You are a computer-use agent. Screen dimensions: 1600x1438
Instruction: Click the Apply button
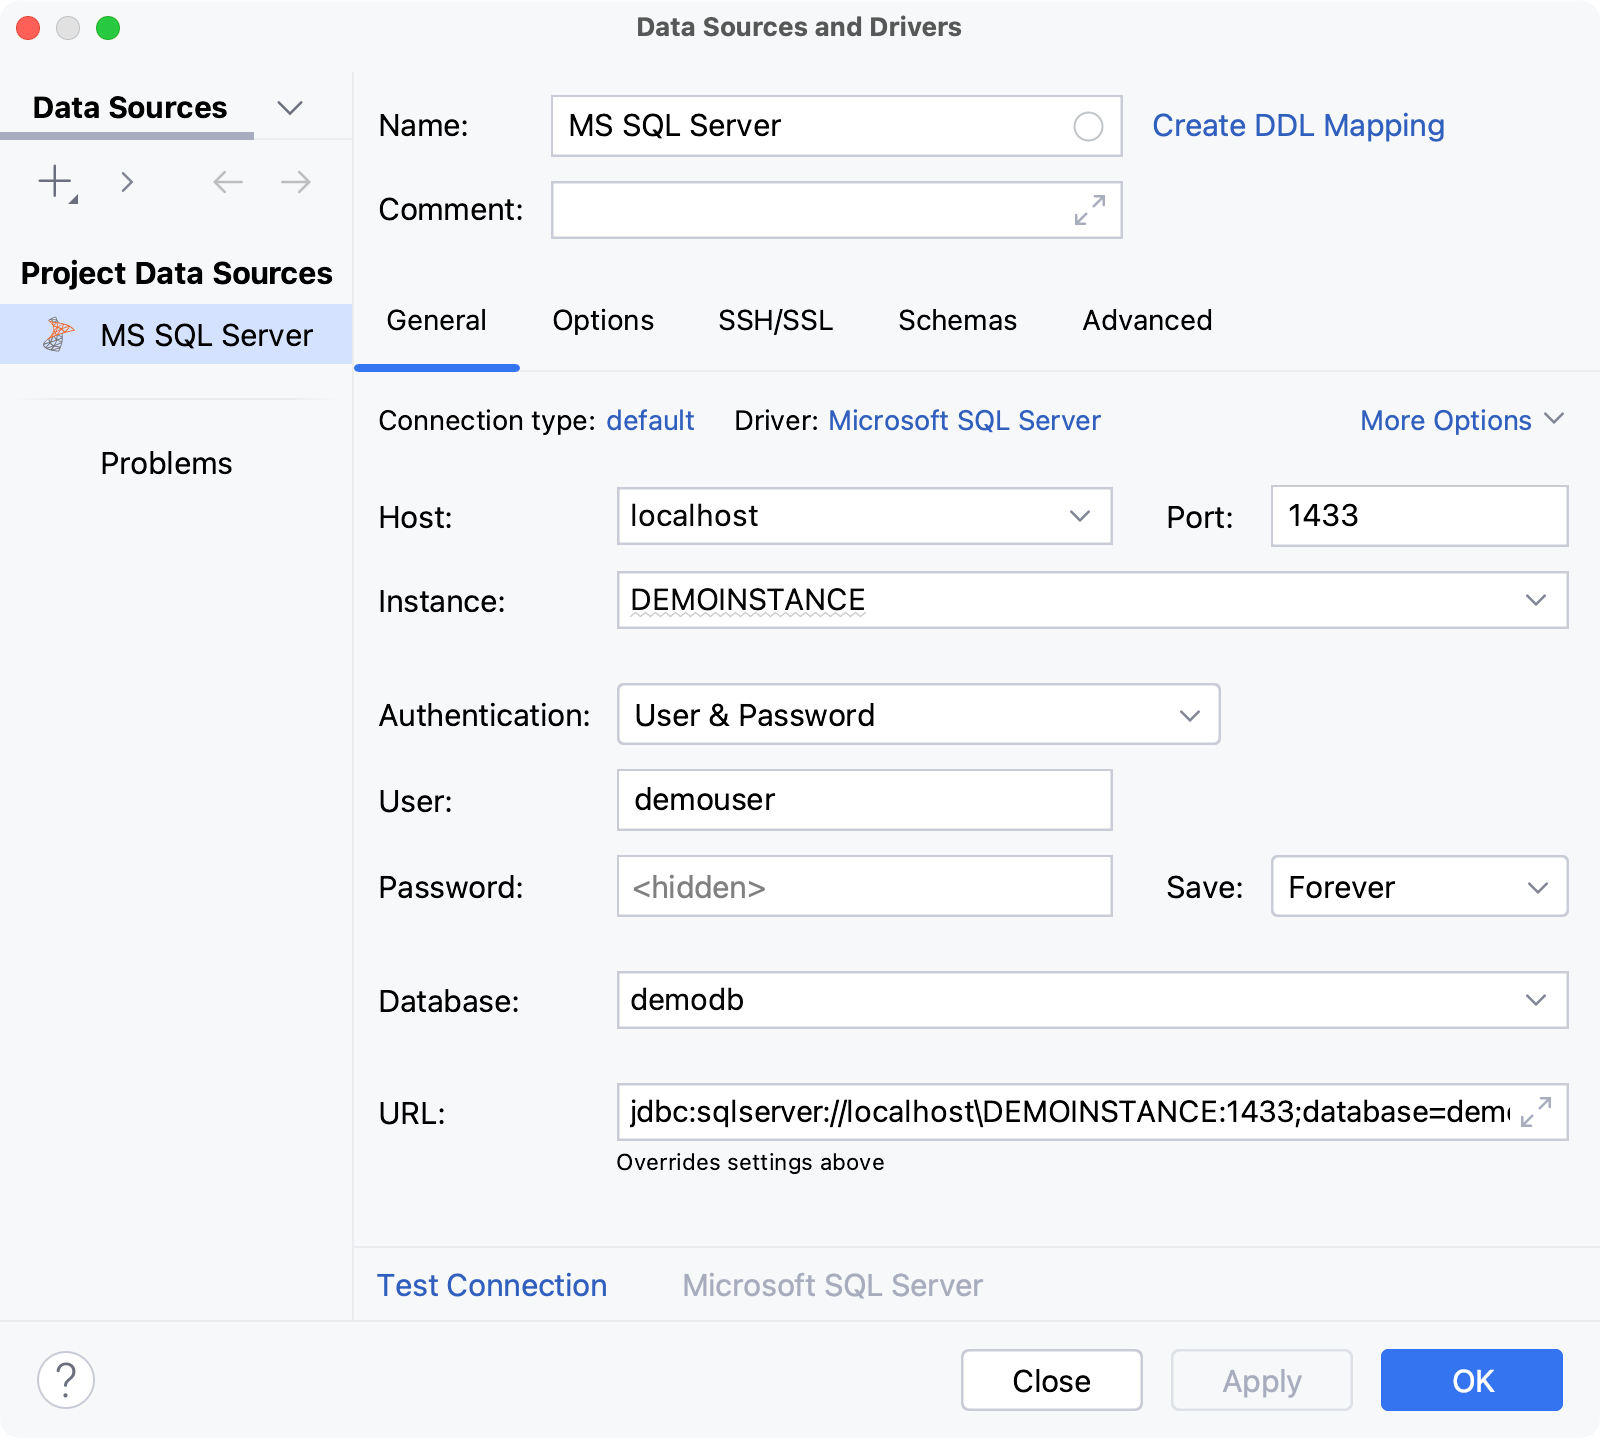click(1261, 1380)
